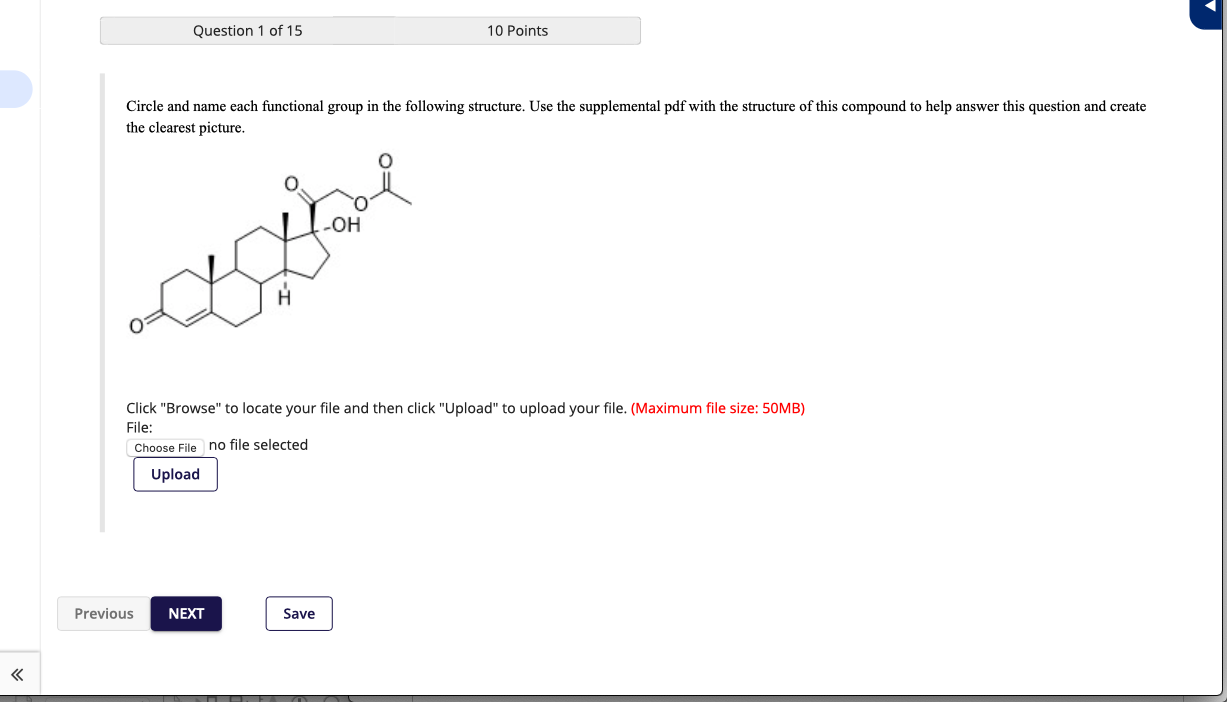Viewport: 1227px width, 702px height.
Task: Click the blue rounded tab on the left edge
Action: 14,89
